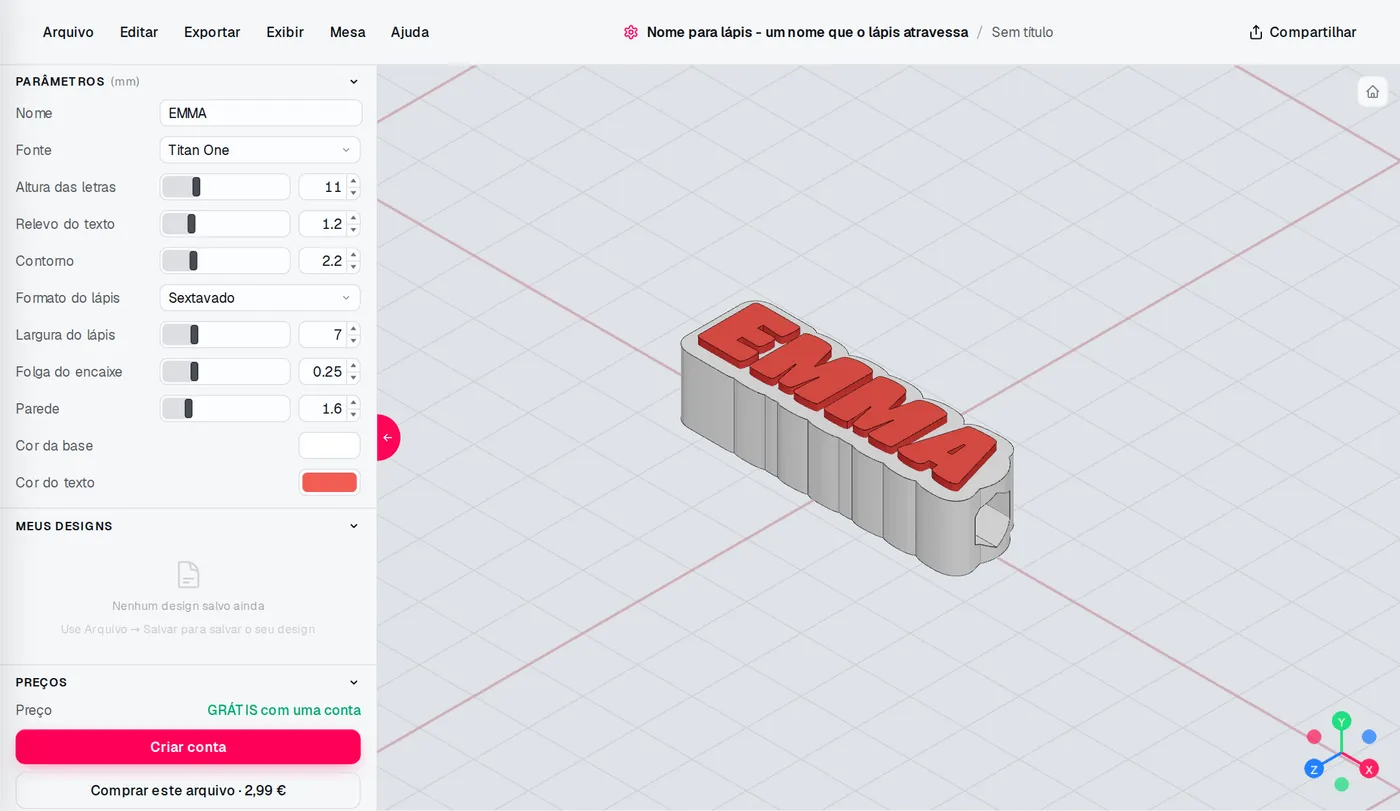Click the home view reset icon
1400x811 pixels.
click(1372, 92)
